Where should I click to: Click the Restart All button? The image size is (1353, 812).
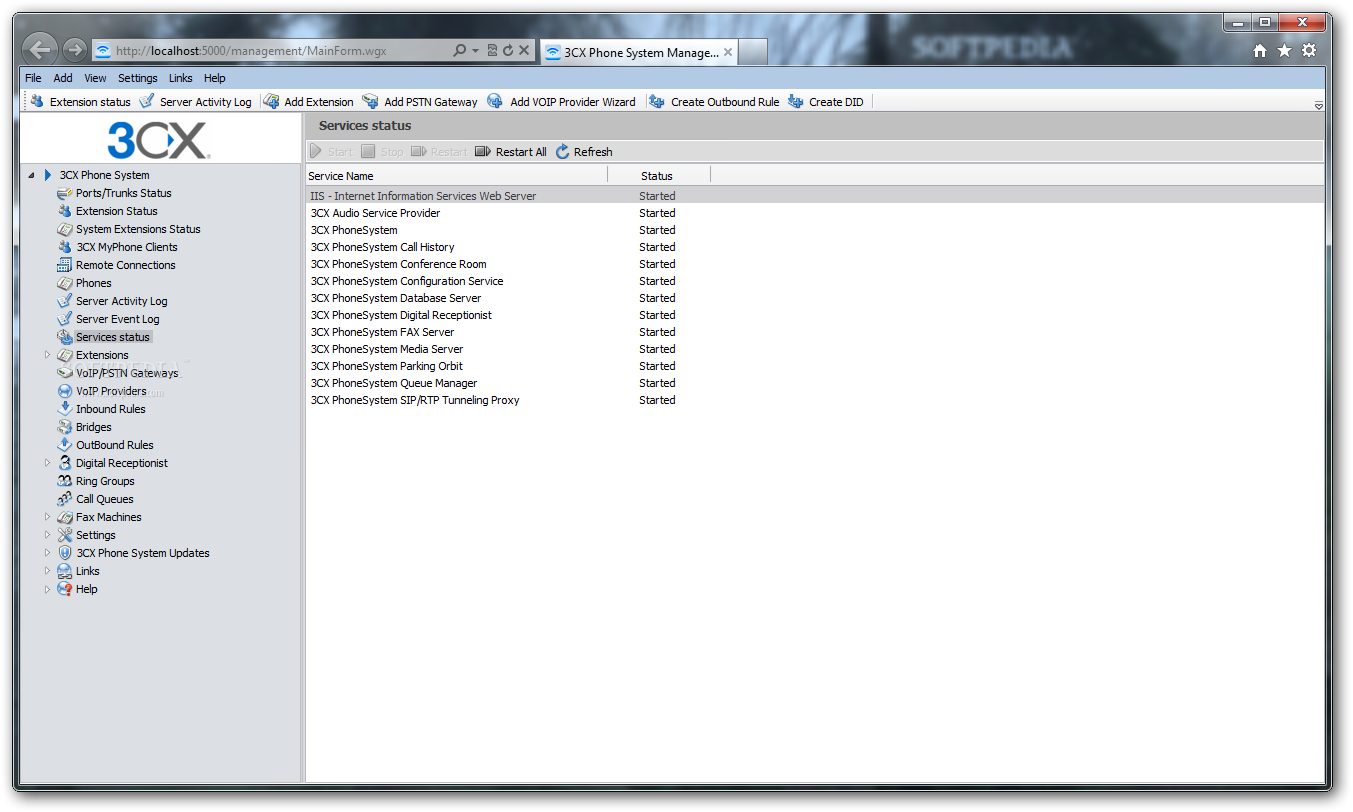(x=511, y=152)
